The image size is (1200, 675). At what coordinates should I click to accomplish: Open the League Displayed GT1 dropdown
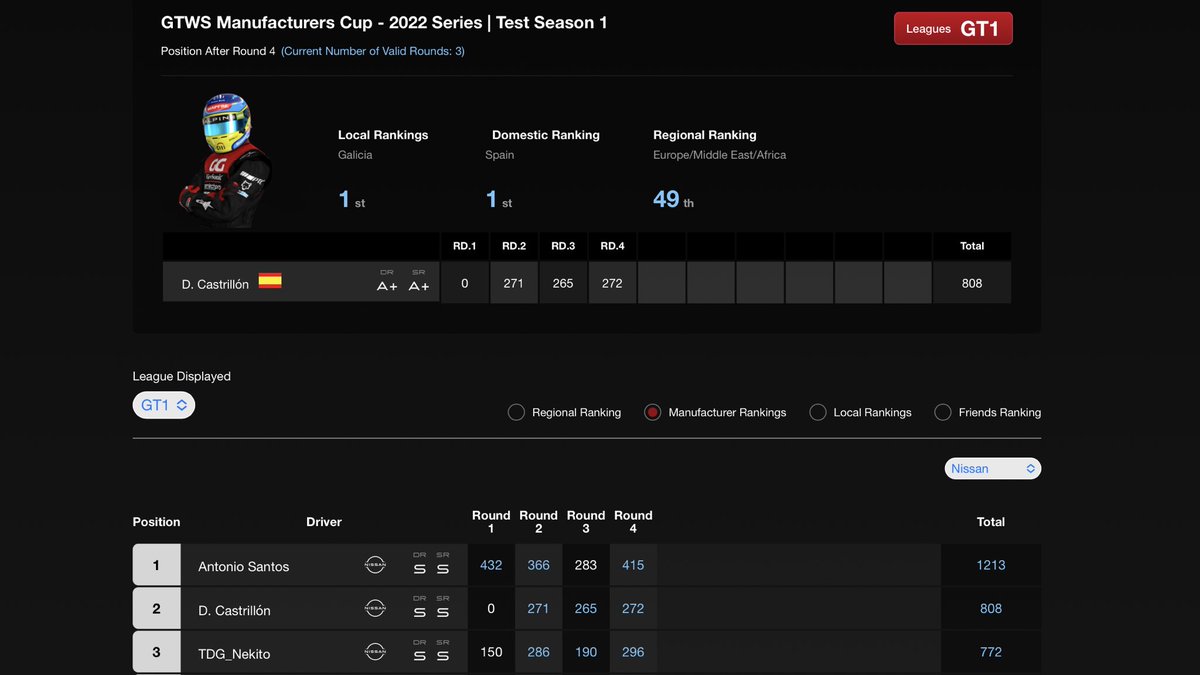[164, 405]
